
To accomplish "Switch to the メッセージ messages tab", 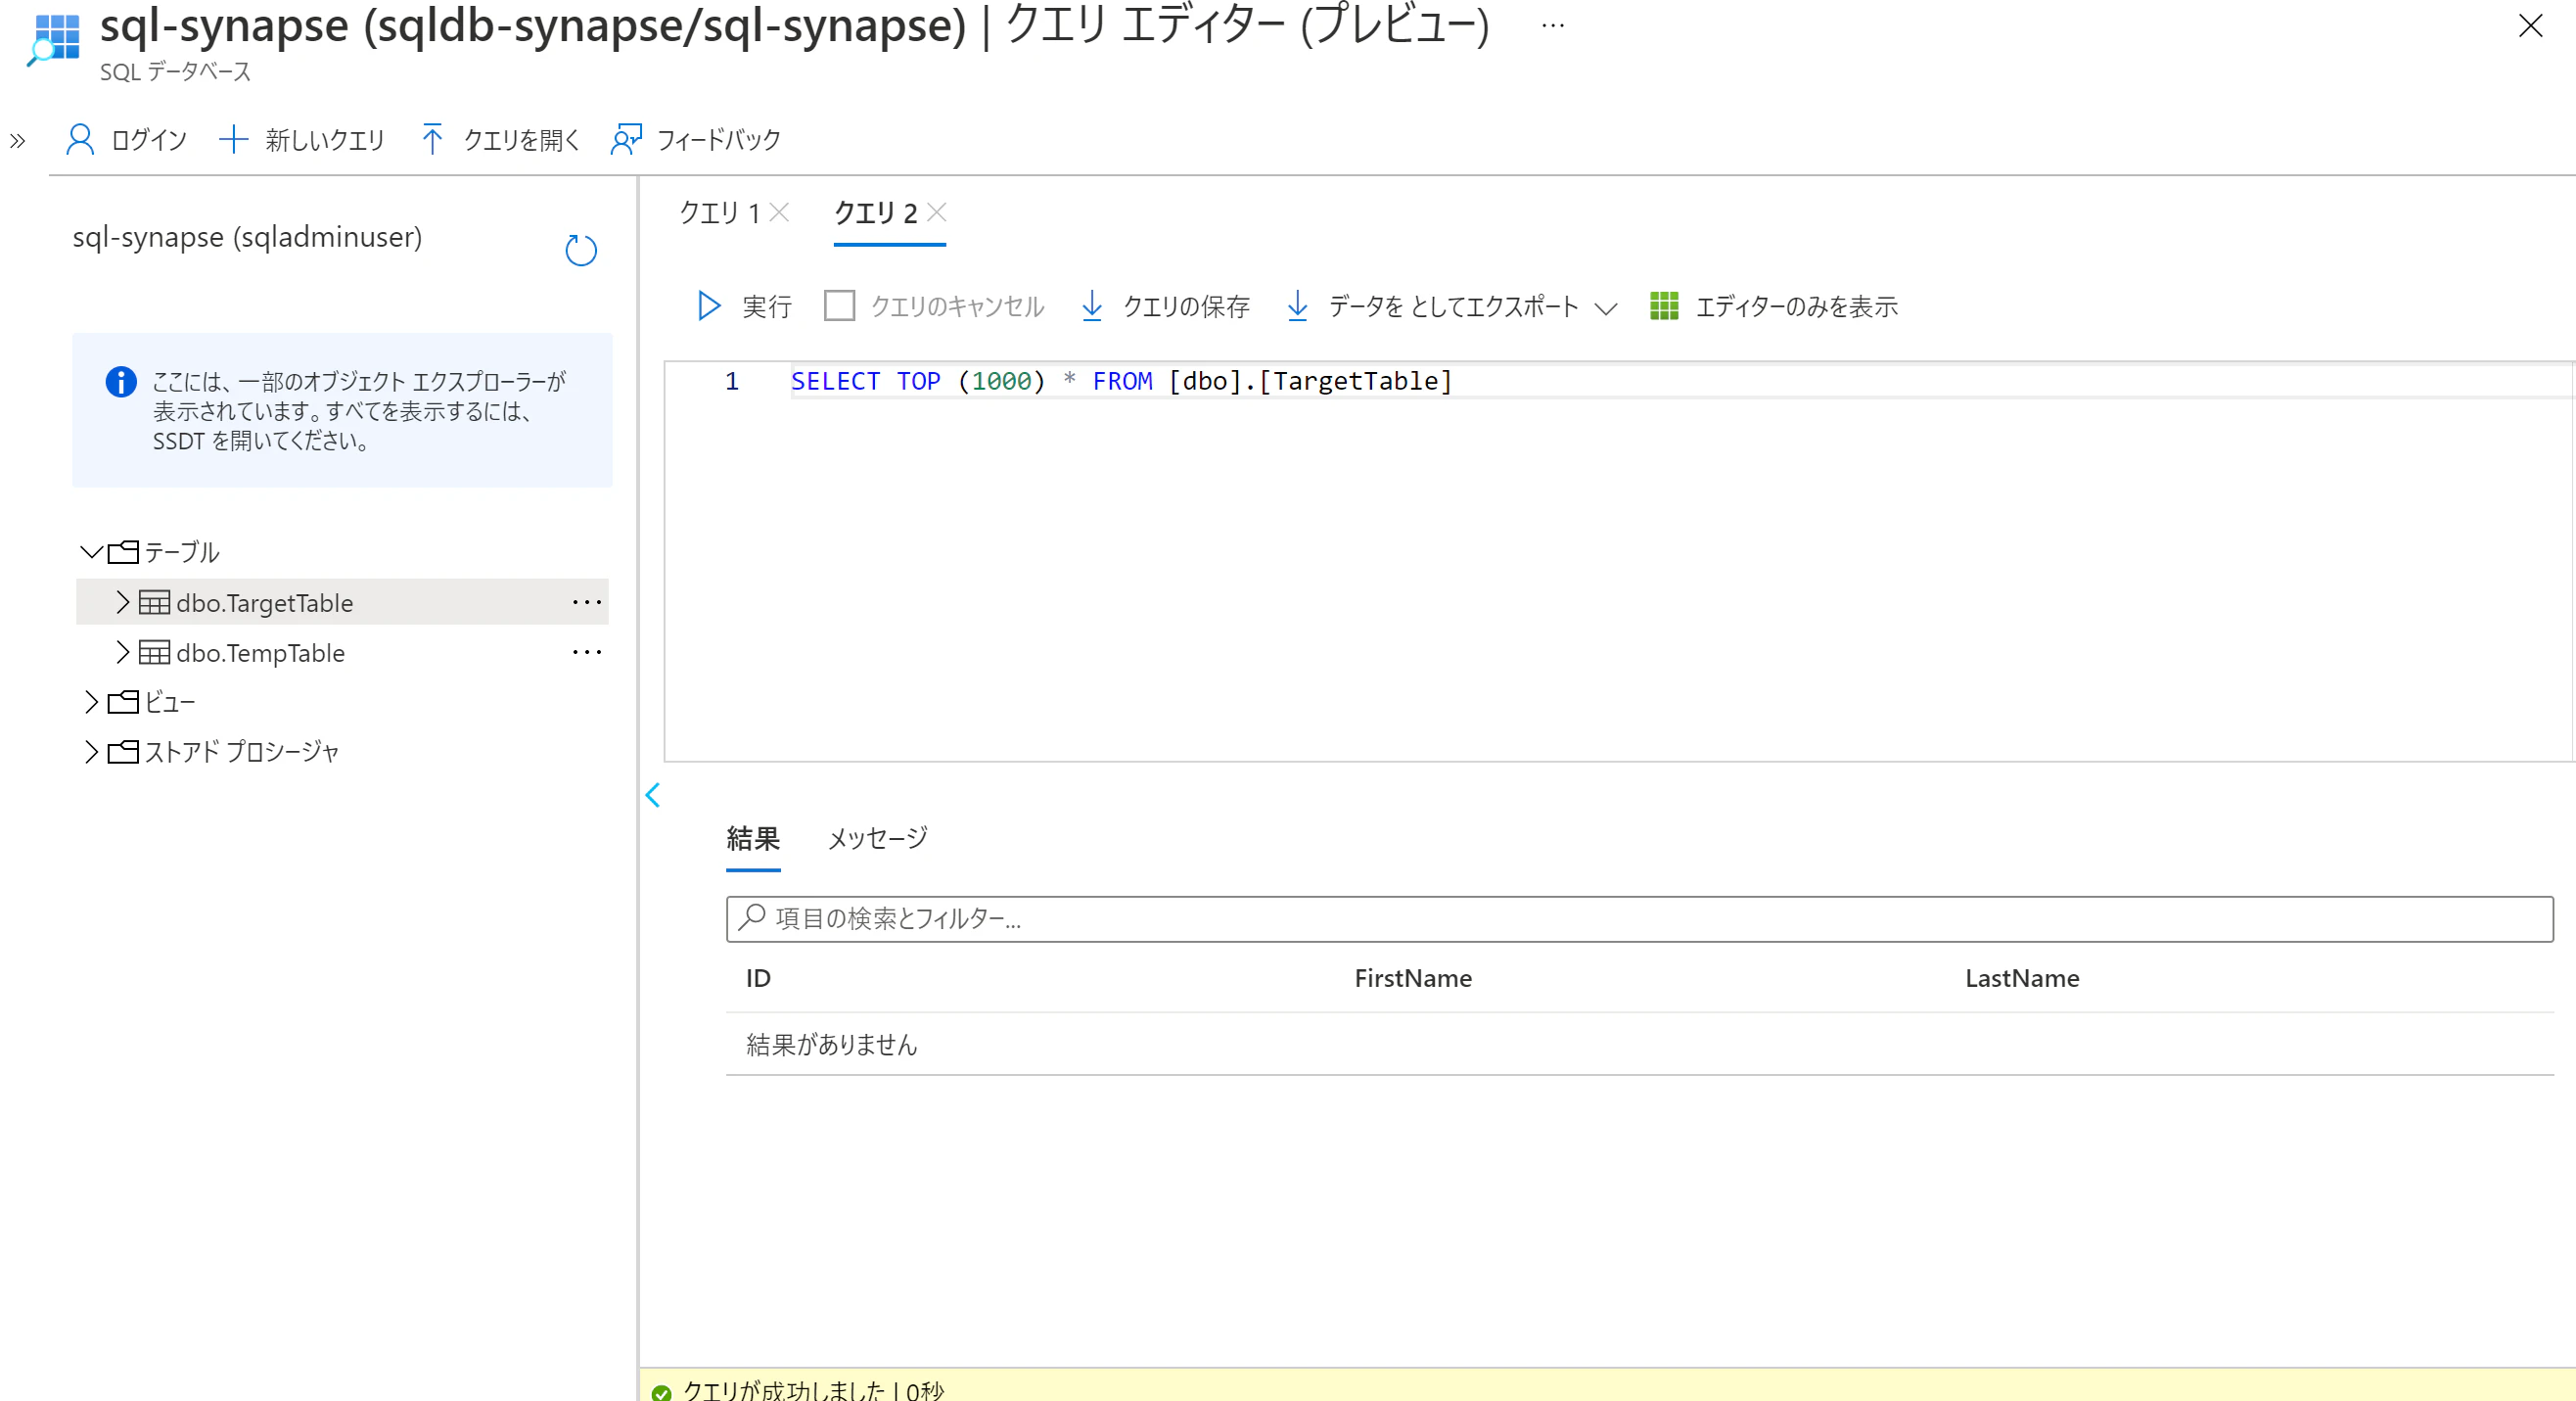I will point(878,838).
